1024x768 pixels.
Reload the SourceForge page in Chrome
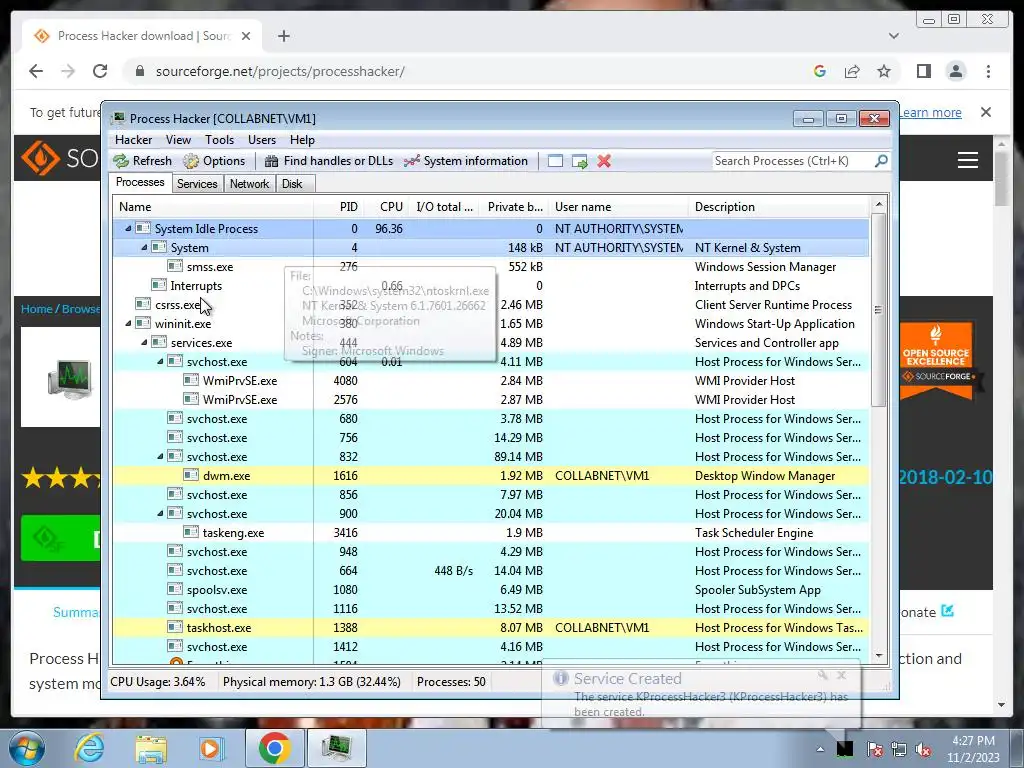point(100,71)
